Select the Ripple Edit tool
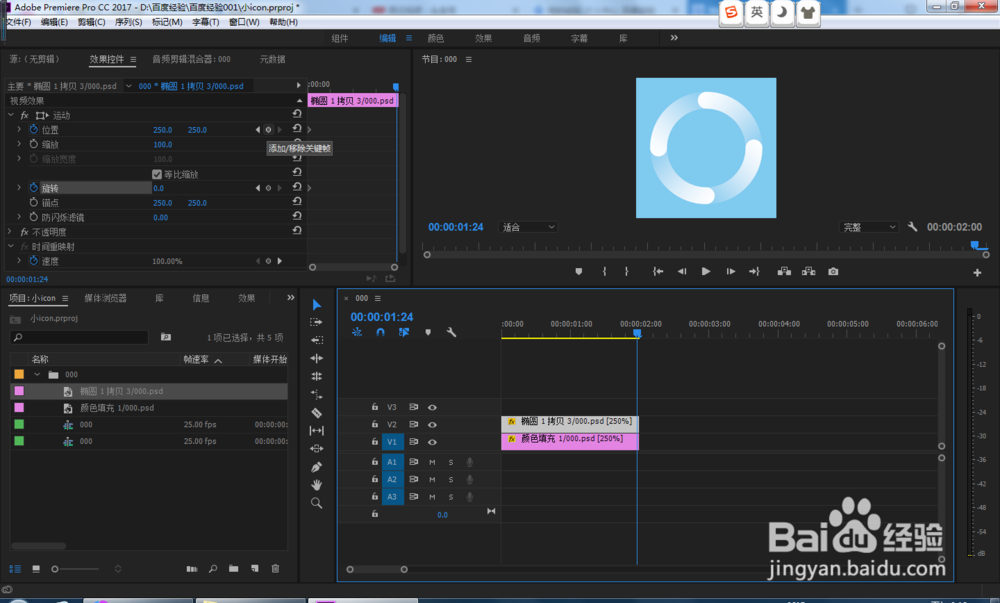 coord(316,340)
